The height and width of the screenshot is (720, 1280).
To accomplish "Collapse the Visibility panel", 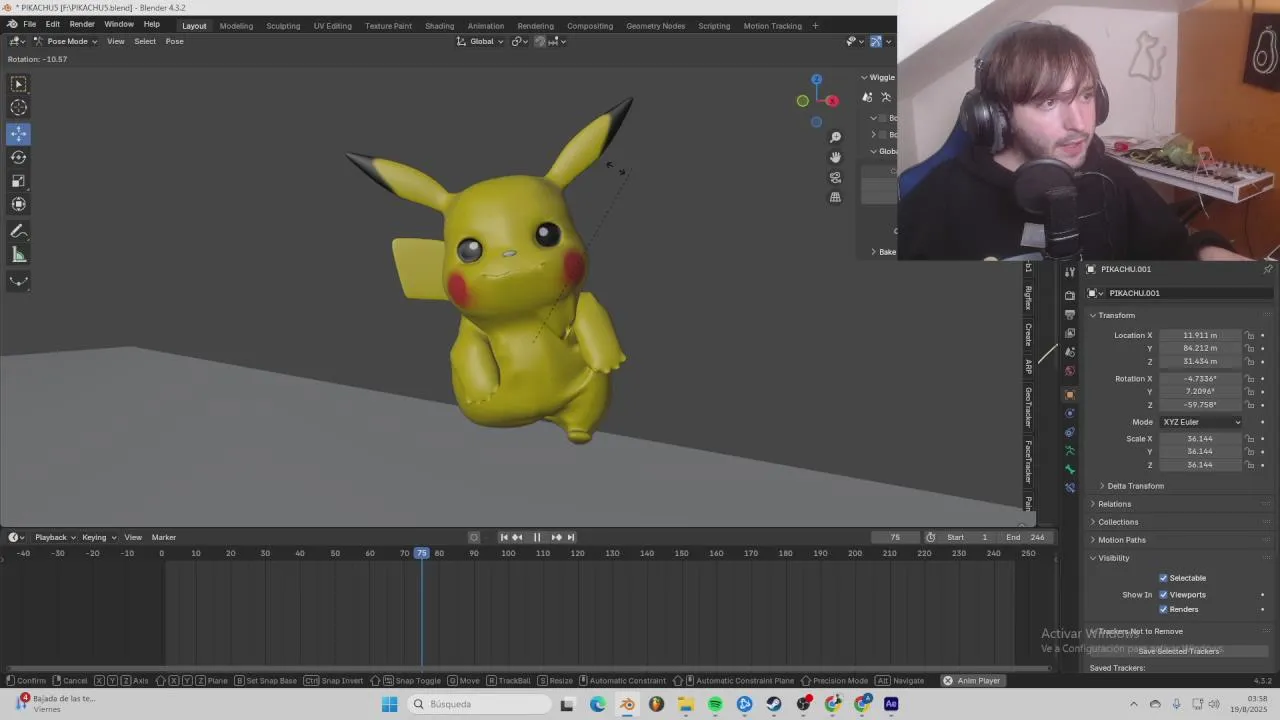I will (x=1113, y=558).
